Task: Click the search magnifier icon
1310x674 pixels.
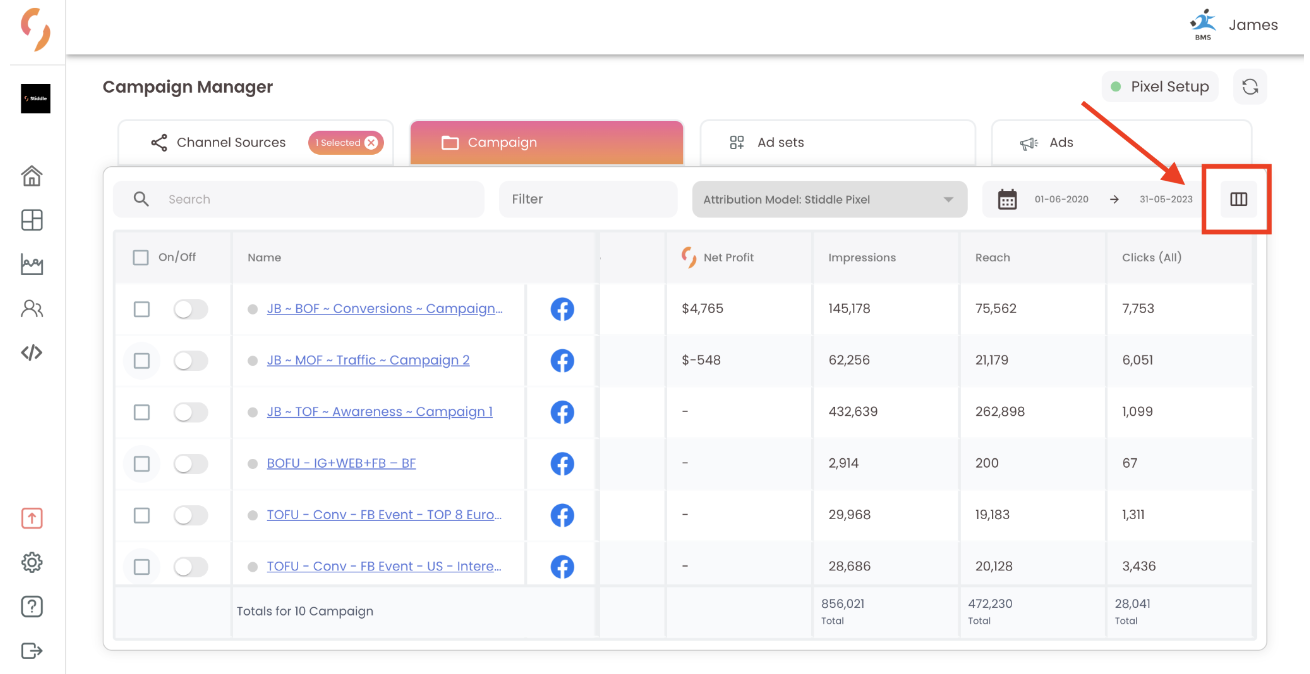Action: click(142, 199)
